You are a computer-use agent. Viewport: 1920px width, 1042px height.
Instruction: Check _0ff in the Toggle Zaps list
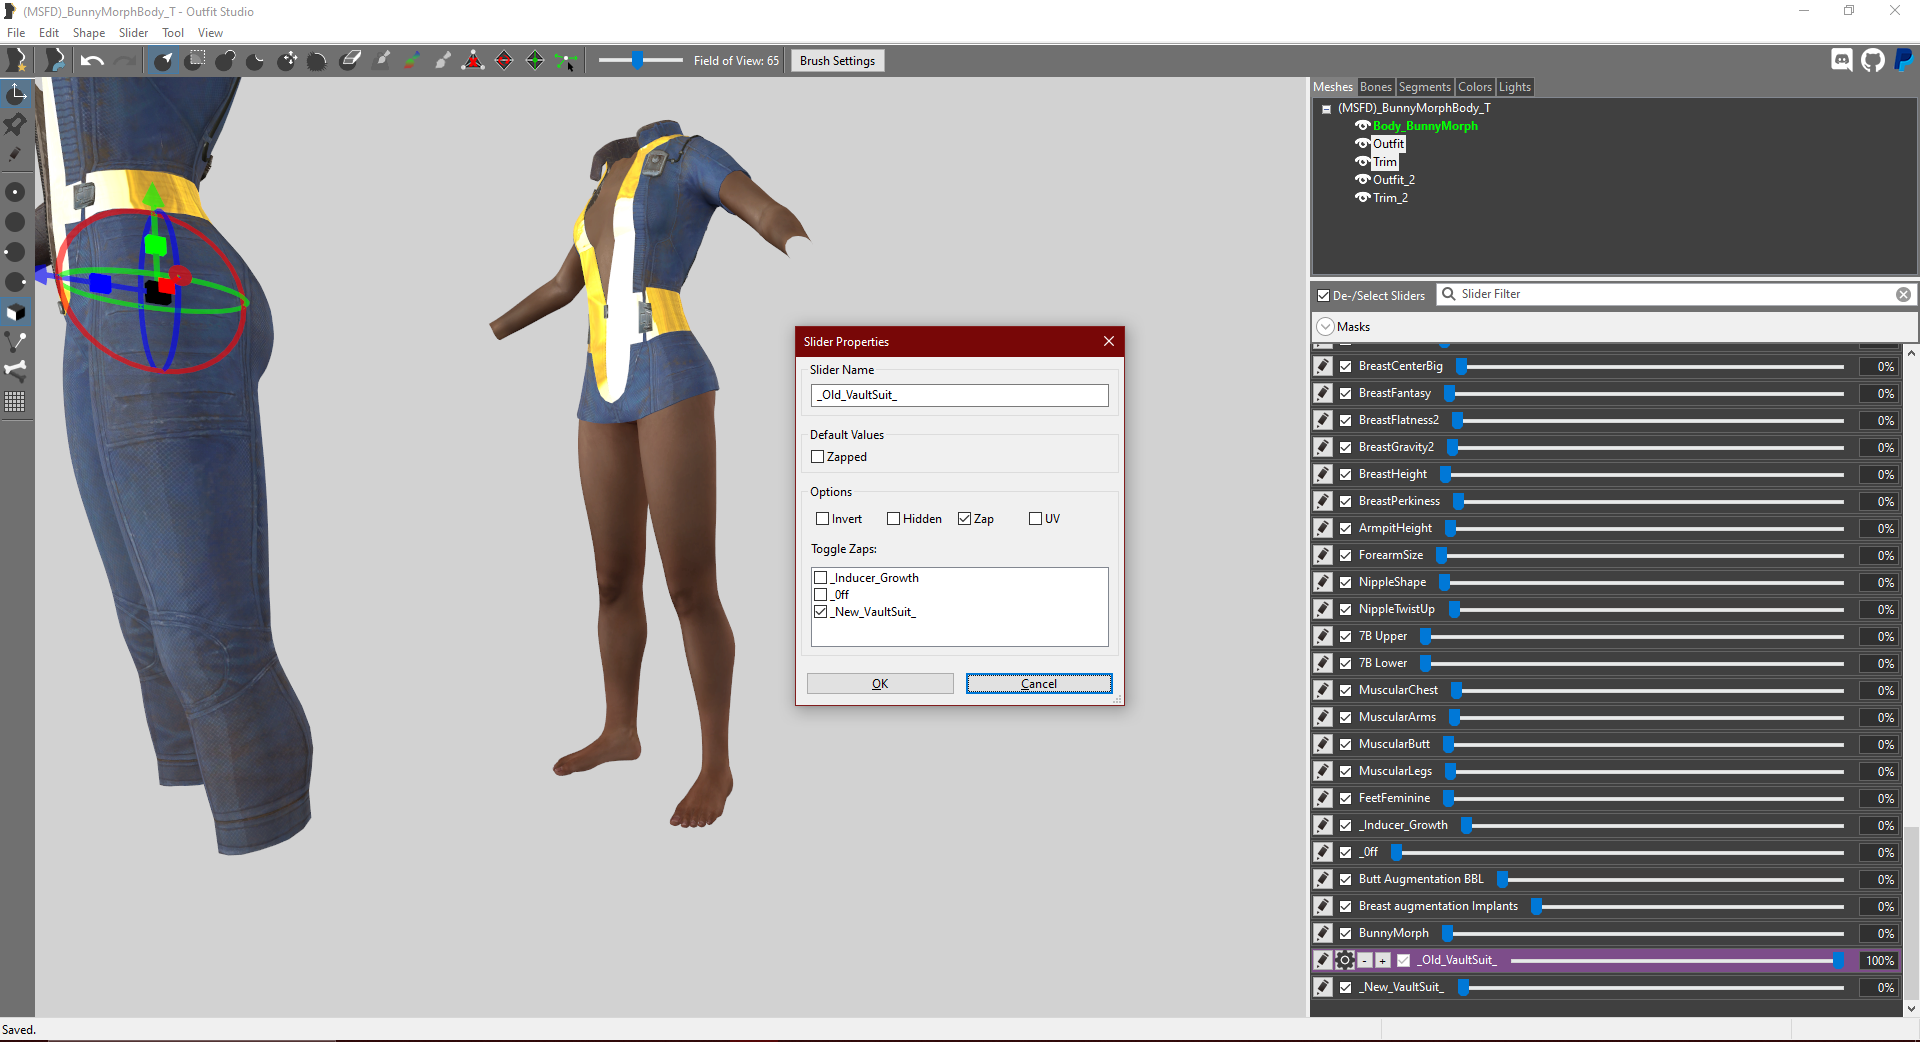821,595
